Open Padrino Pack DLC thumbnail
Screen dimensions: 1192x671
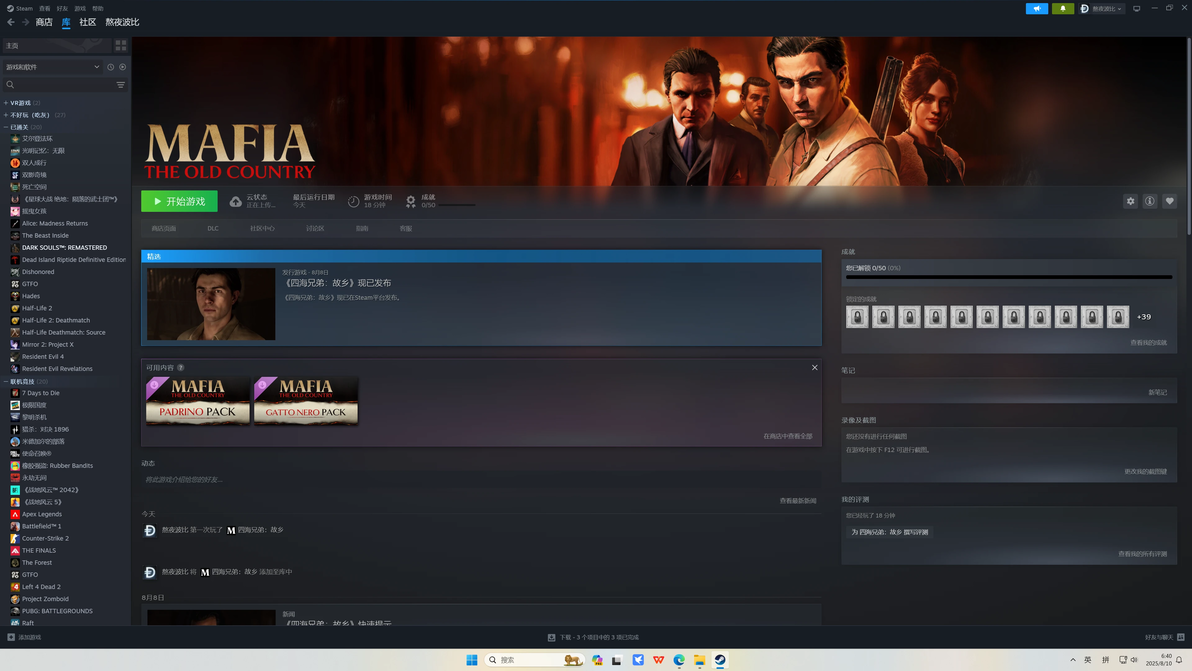point(198,400)
